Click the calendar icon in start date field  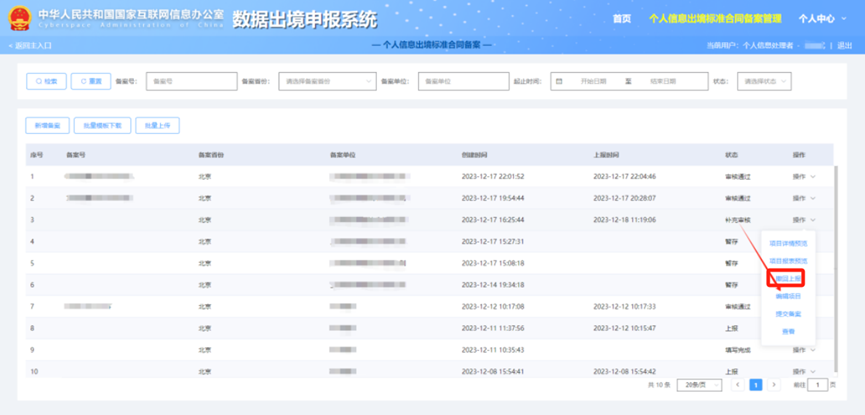tap(560, 81)
